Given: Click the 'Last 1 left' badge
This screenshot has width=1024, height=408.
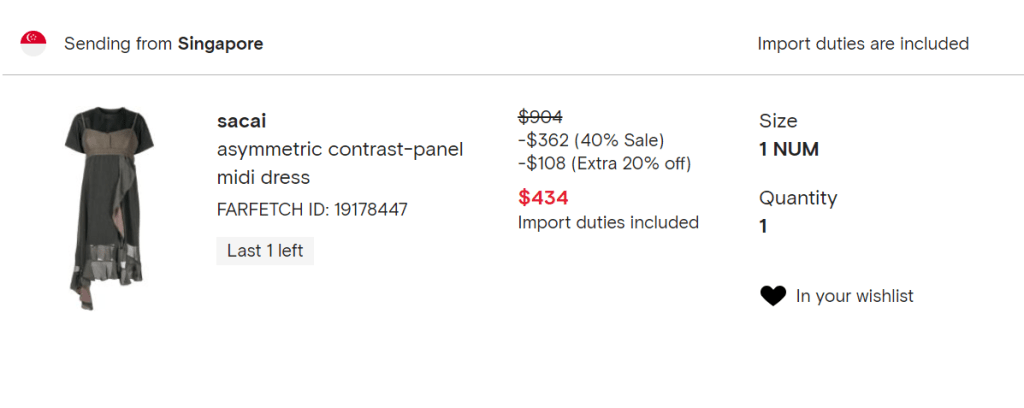Looking at the screenshot, I should pyautogui.click(x=265, y=251).
